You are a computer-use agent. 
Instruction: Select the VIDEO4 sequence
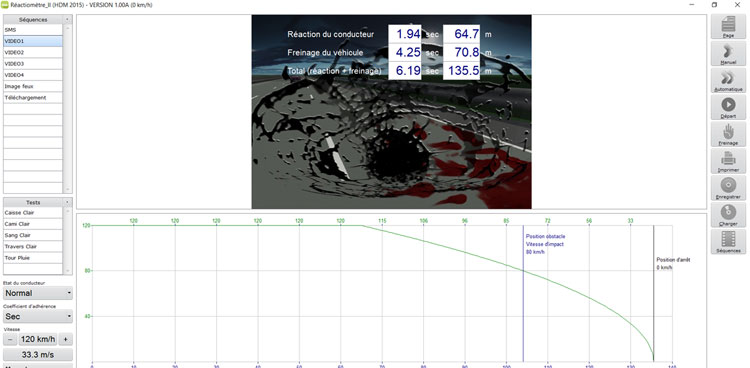click(33, 75)
